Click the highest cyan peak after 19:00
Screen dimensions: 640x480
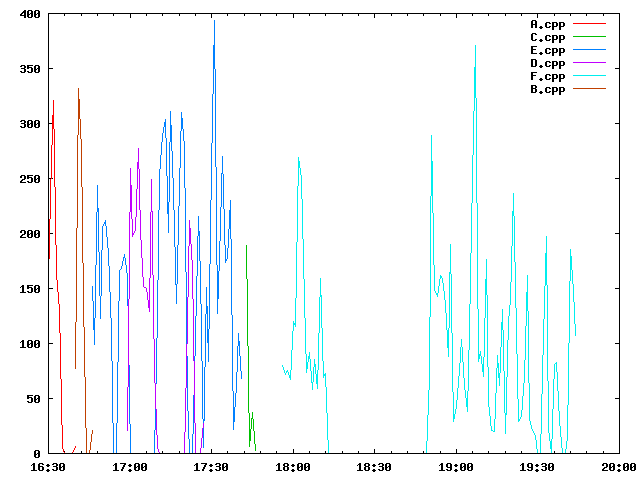point(475,47)
